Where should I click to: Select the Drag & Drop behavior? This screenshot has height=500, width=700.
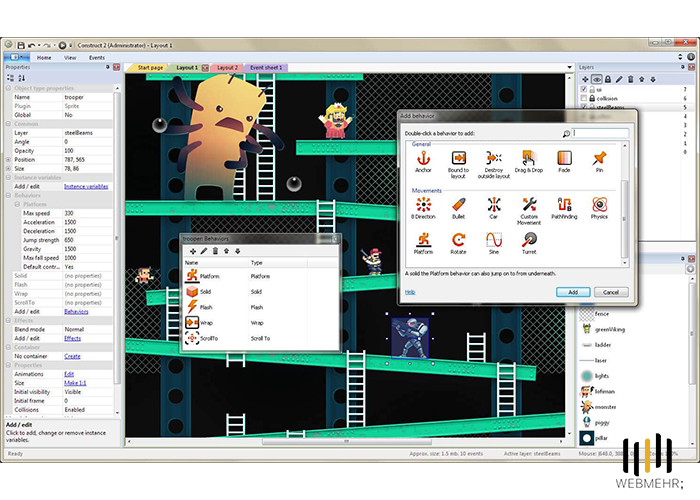coord(529,162)
